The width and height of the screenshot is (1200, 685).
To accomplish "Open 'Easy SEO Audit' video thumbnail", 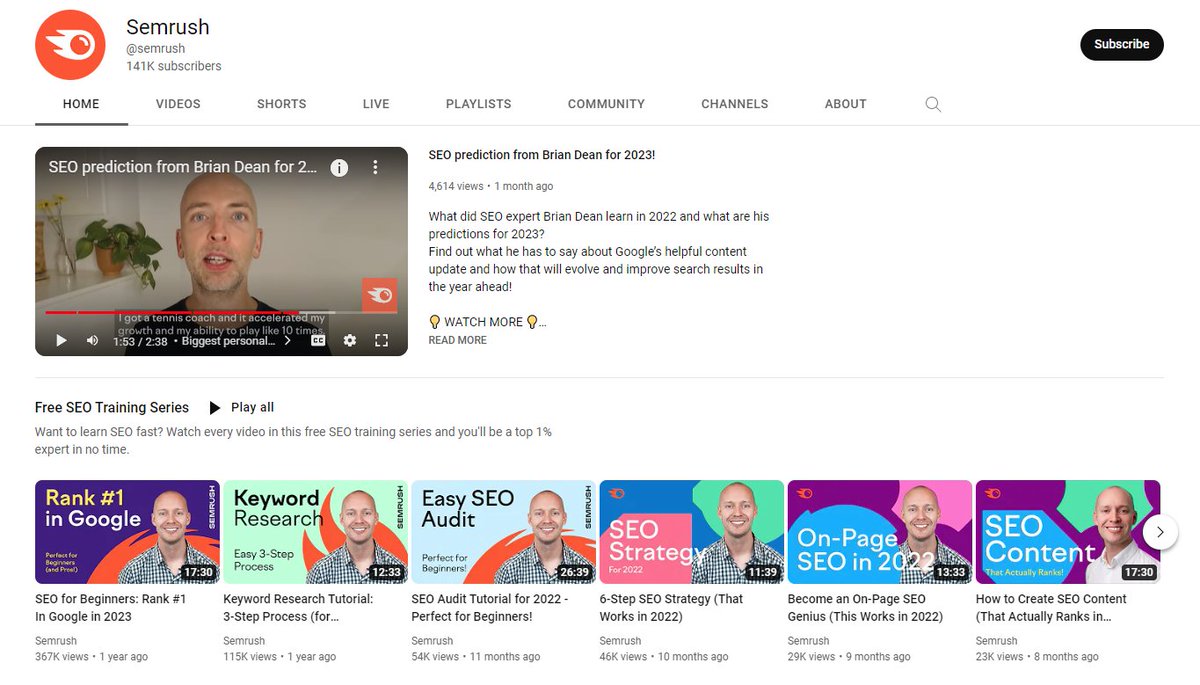I will coord(504,532).
